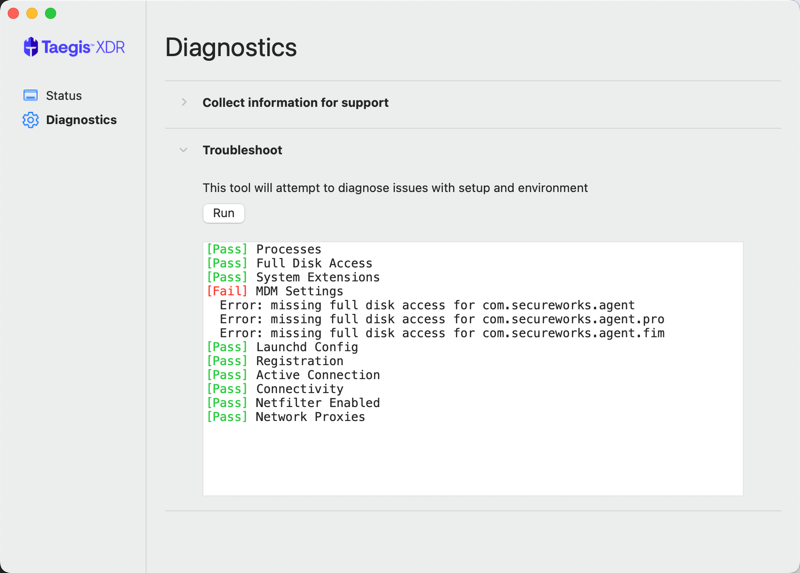The height and width of the screenshot is (573, 800).
Task: Click the Troubleshoot section heading
Action: pos(242,150)
